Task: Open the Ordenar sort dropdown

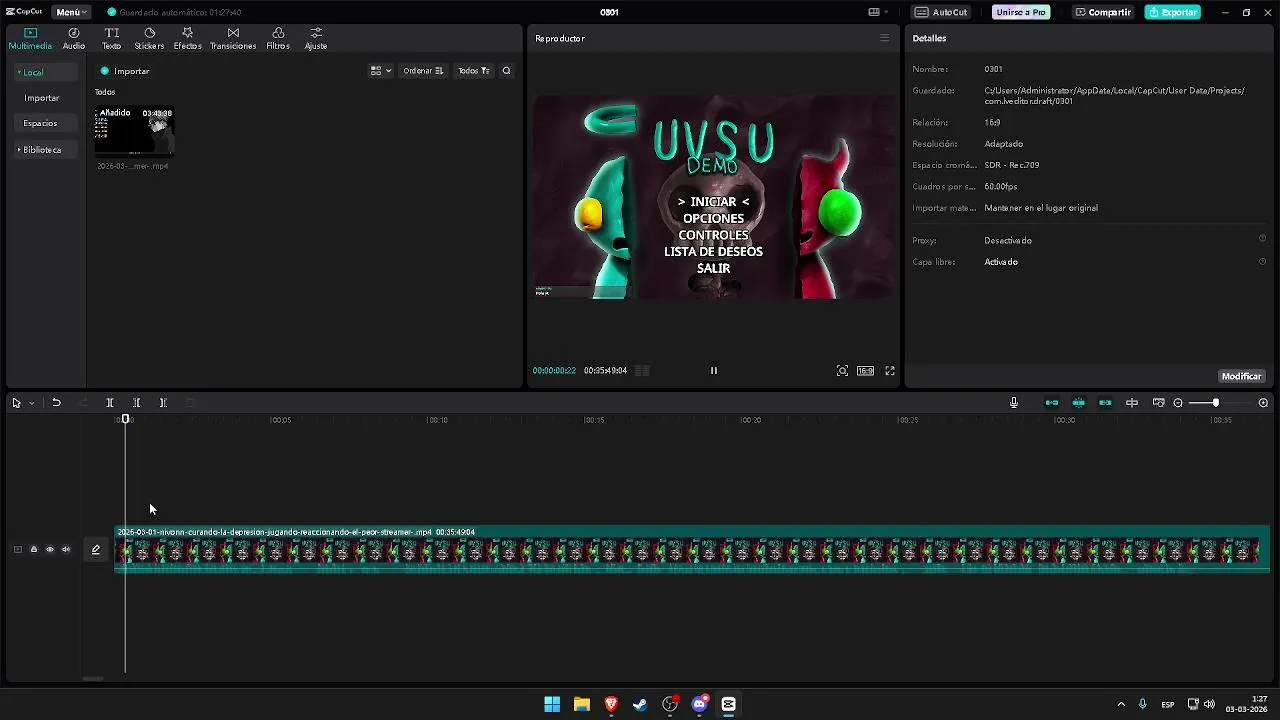Action: pyautogui.click(x=423, y=71)
